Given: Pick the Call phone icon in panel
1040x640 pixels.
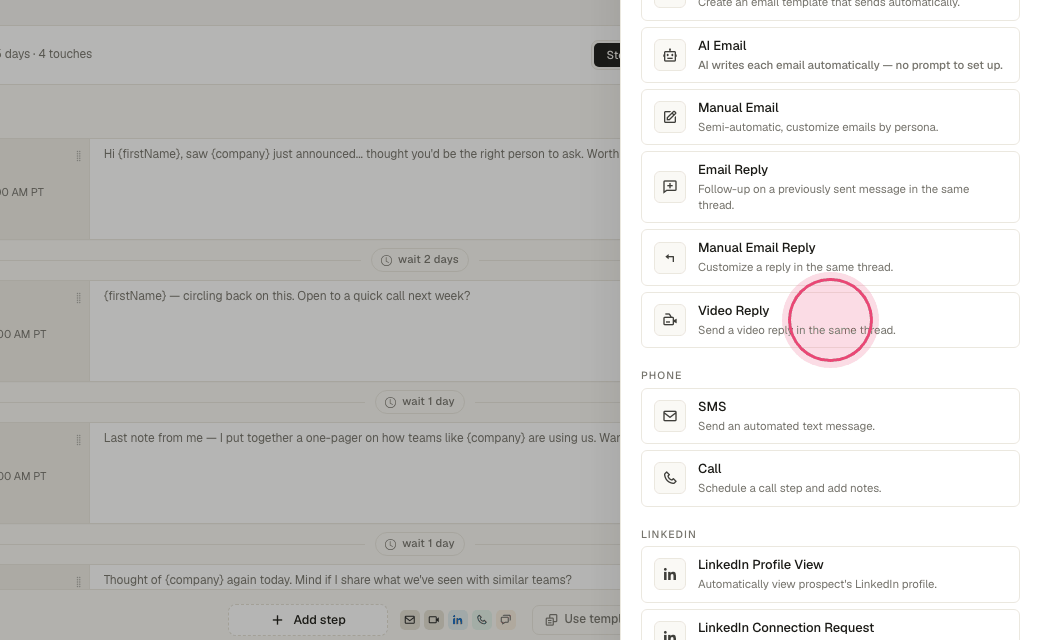Looking at the screenshot, I should (670, 478).
